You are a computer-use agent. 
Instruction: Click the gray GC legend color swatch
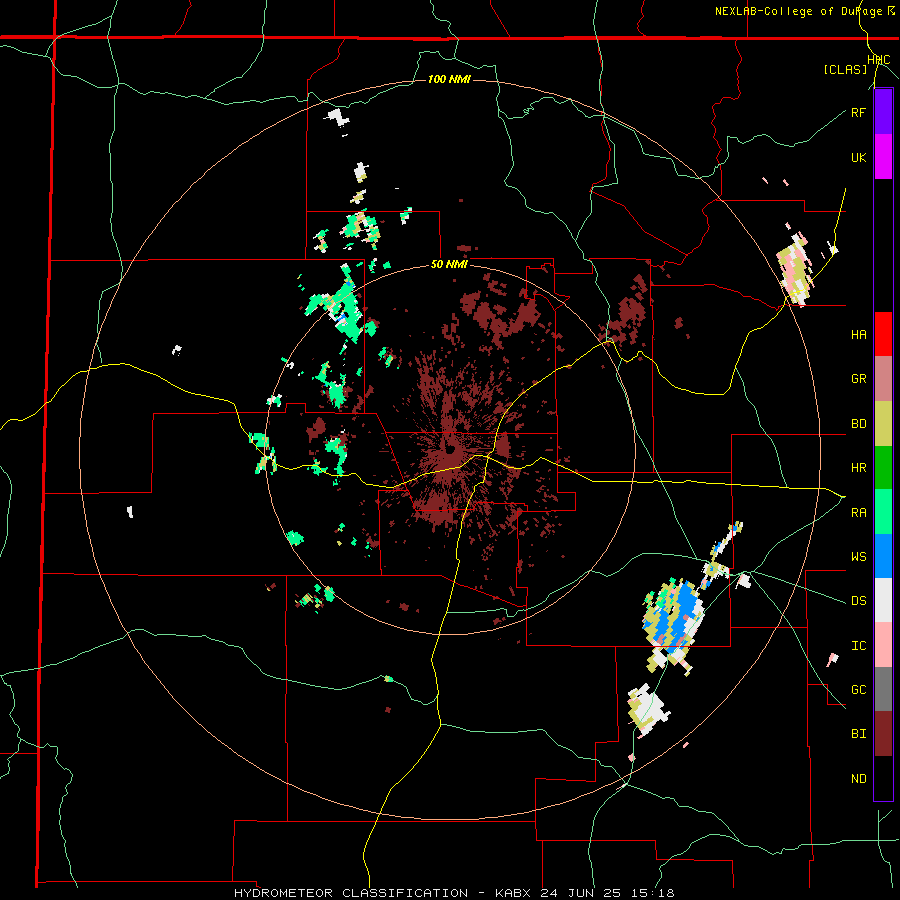click(x=883, y=689)
